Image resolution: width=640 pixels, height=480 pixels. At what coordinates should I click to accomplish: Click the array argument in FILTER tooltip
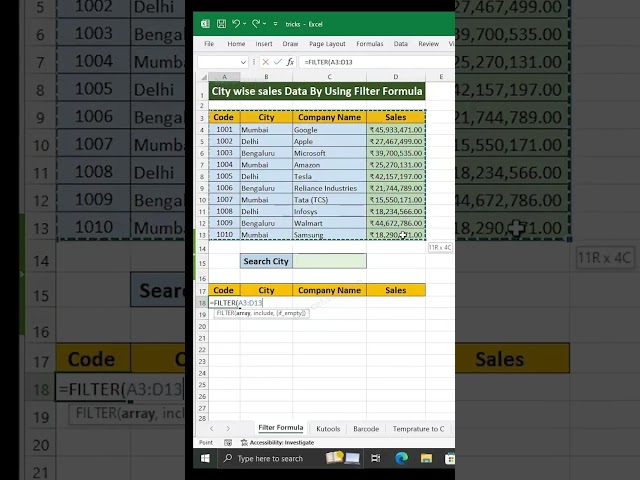[x=243, y=313]
